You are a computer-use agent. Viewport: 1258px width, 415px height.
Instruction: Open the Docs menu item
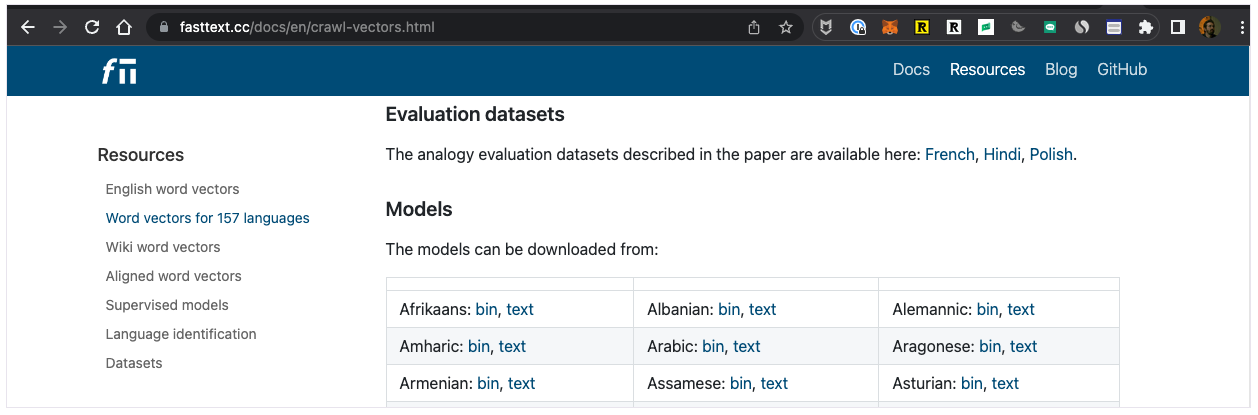tap(911, 70)
